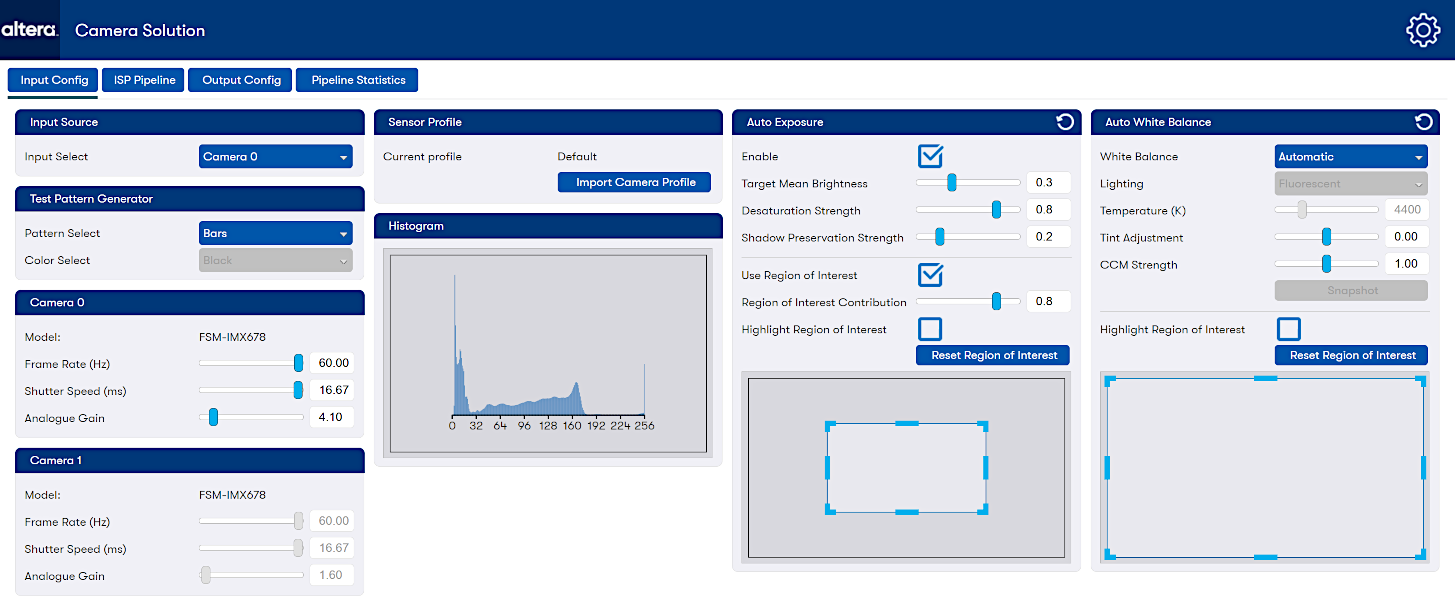Switch to the ISP Pipeline tab
This screenshot has width=1455, height=596.
pyautogui.click(x=144, y=80)
